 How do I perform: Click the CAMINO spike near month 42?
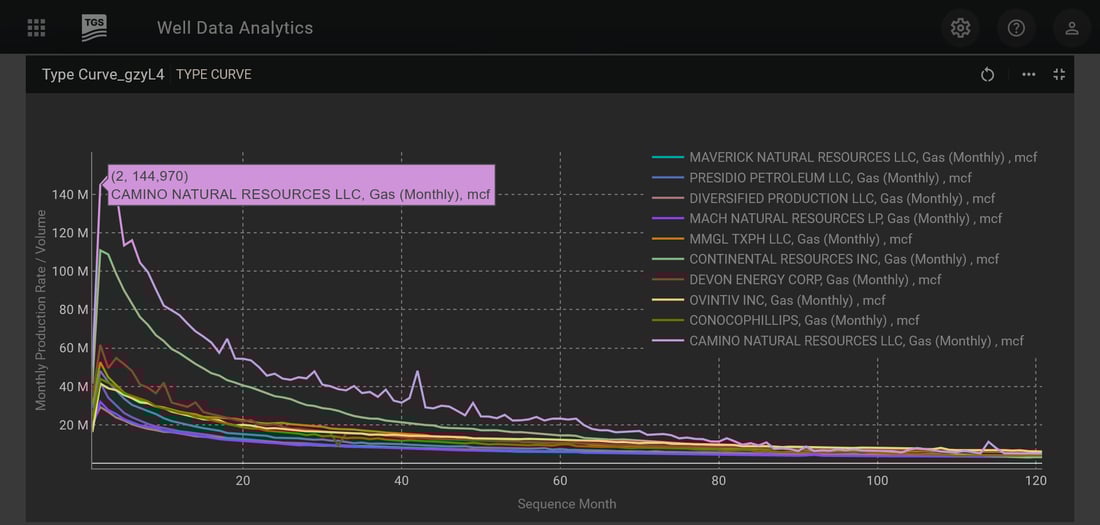pyautogui.click(x=418, y=372)
